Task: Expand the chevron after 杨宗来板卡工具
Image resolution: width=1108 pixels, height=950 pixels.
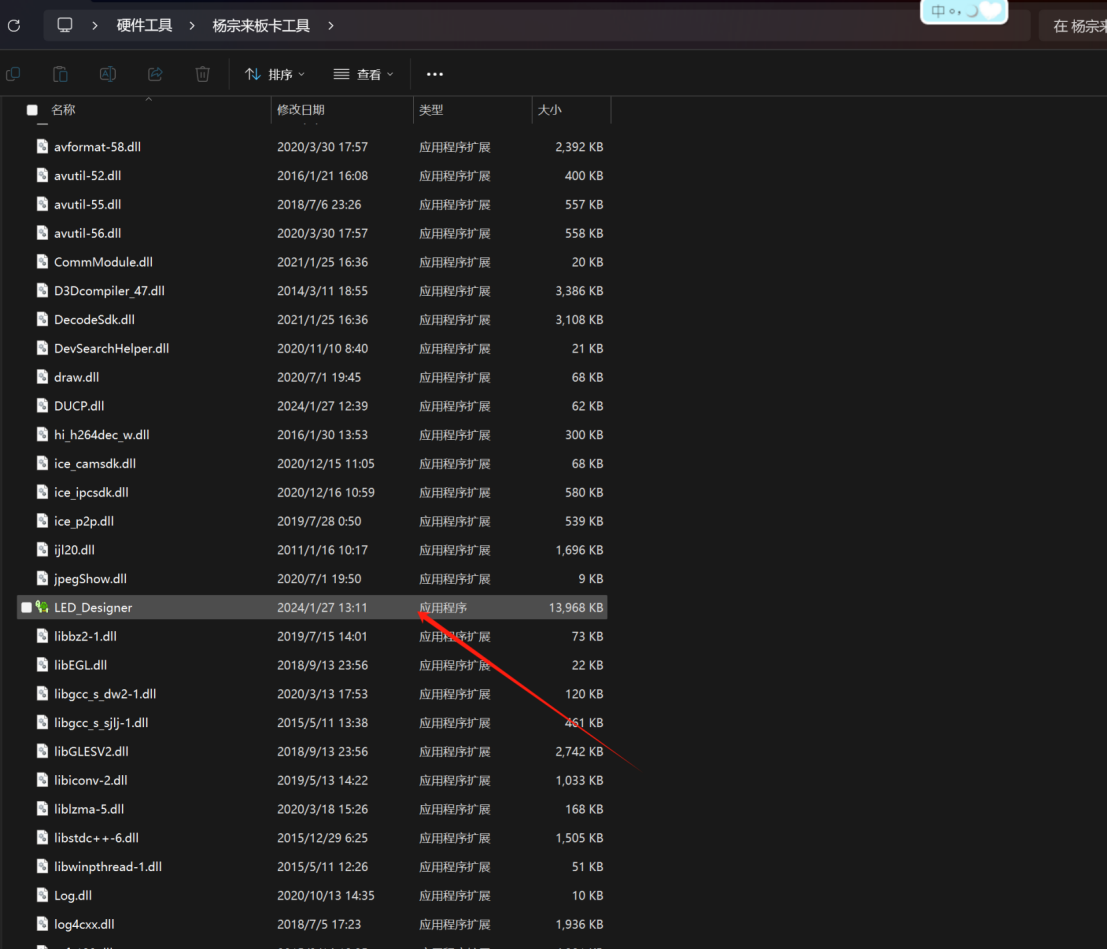Action: pyautogui.click(x=331, y=26)
